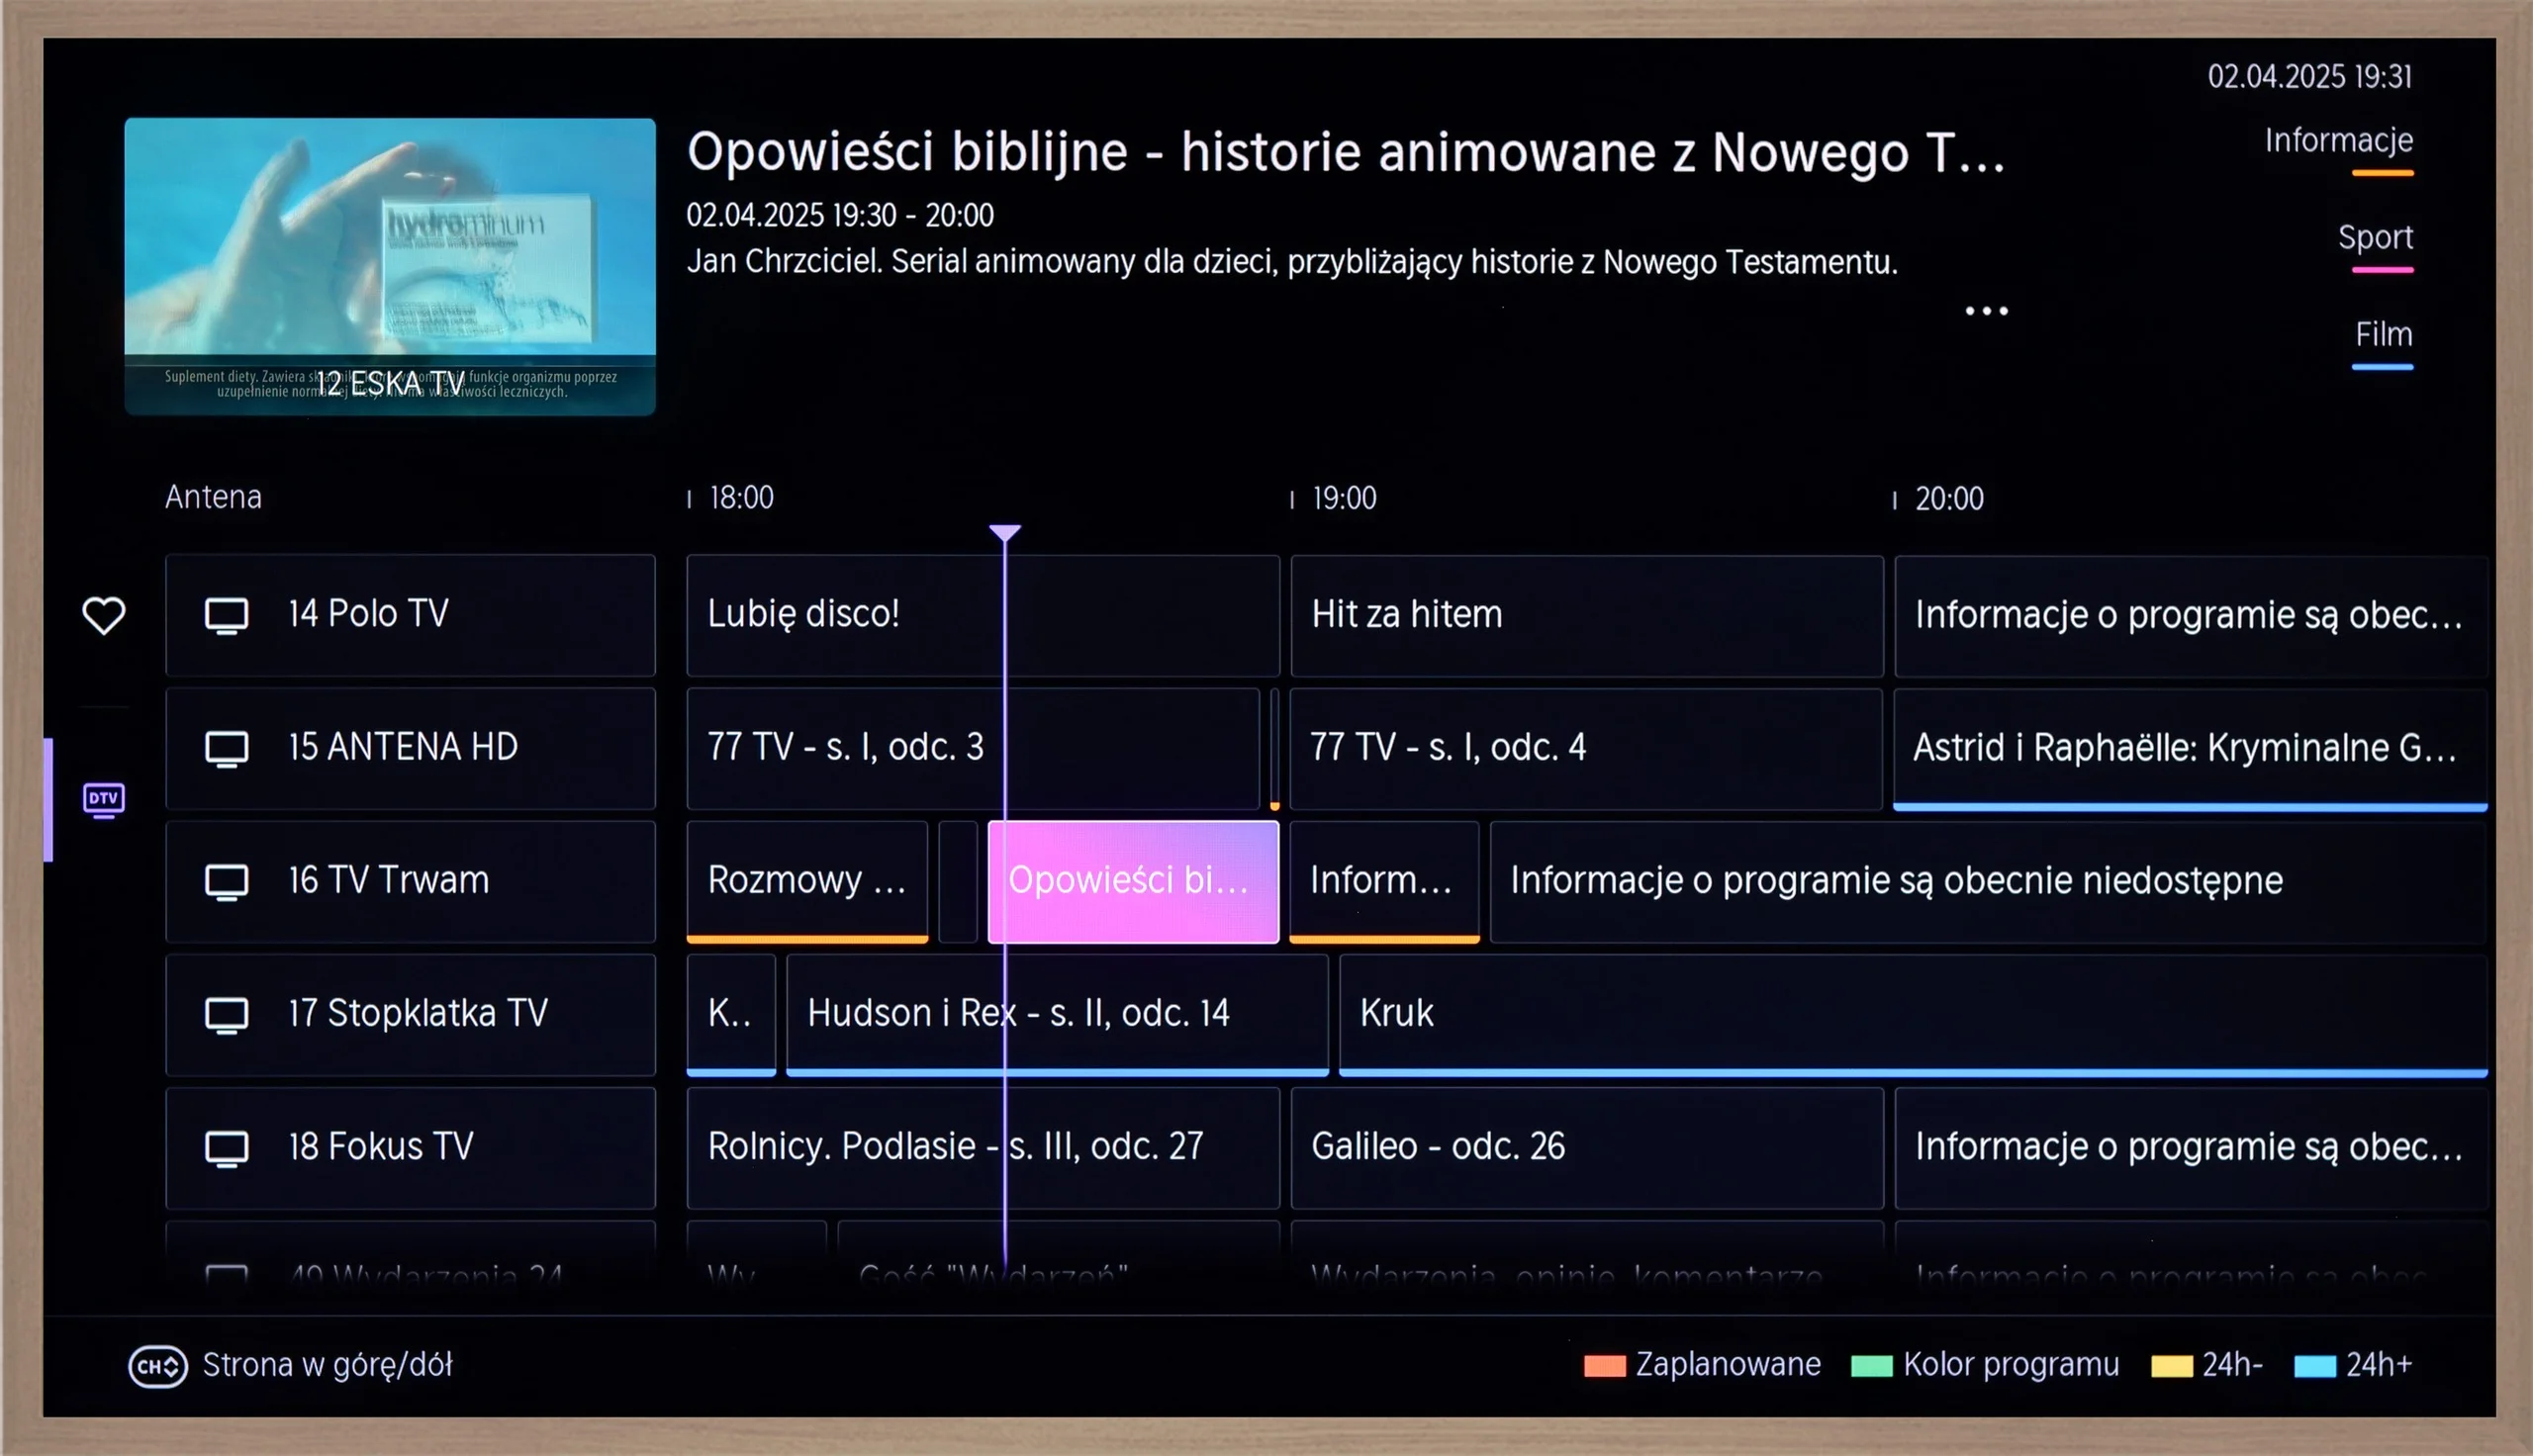
Task: Click the TV icon beside 18 Fokus TV
Action: click(227, 1147)
